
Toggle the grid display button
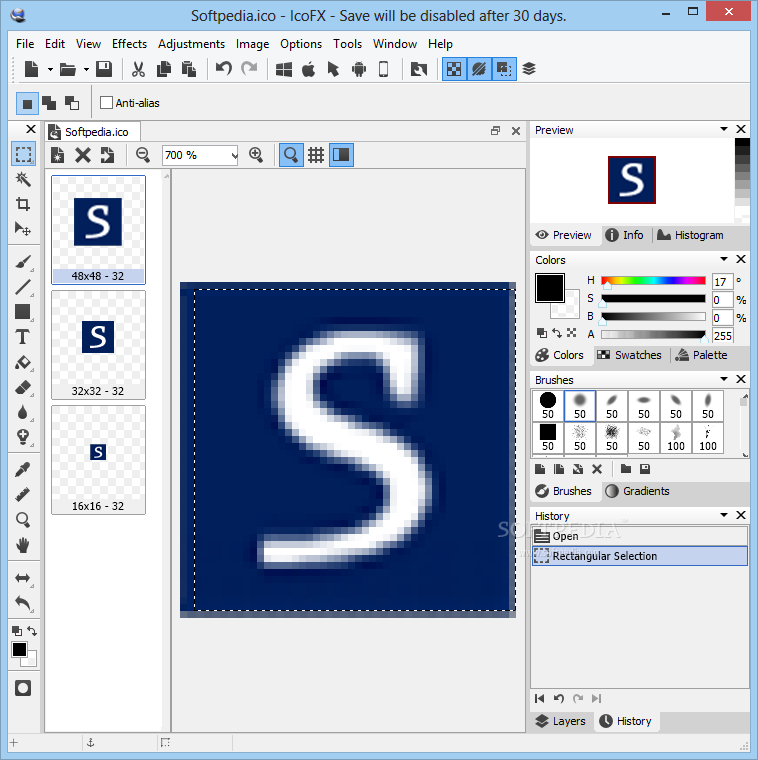click(316, 155)
